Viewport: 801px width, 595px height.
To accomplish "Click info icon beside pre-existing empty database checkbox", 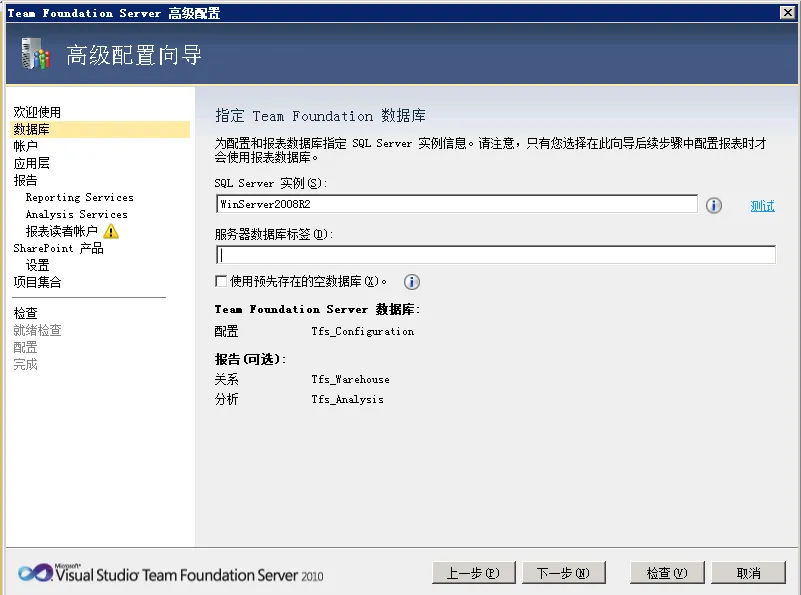I will tap(412, 282).
